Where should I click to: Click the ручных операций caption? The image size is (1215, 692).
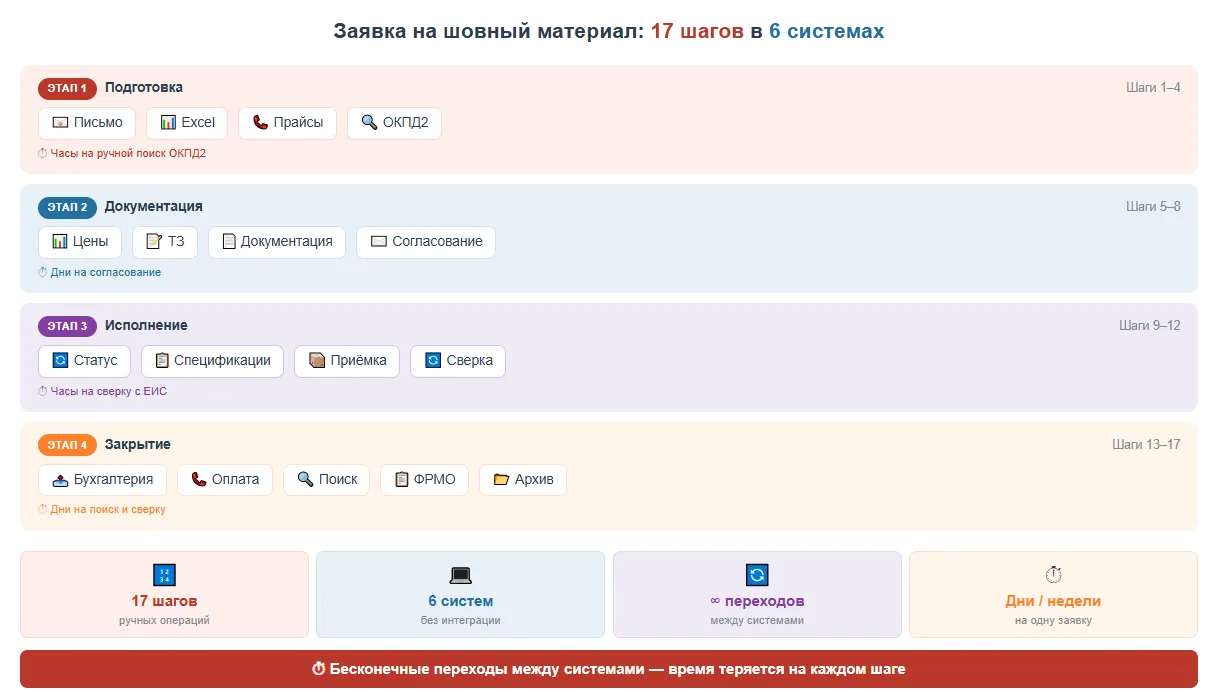point(164,621)
